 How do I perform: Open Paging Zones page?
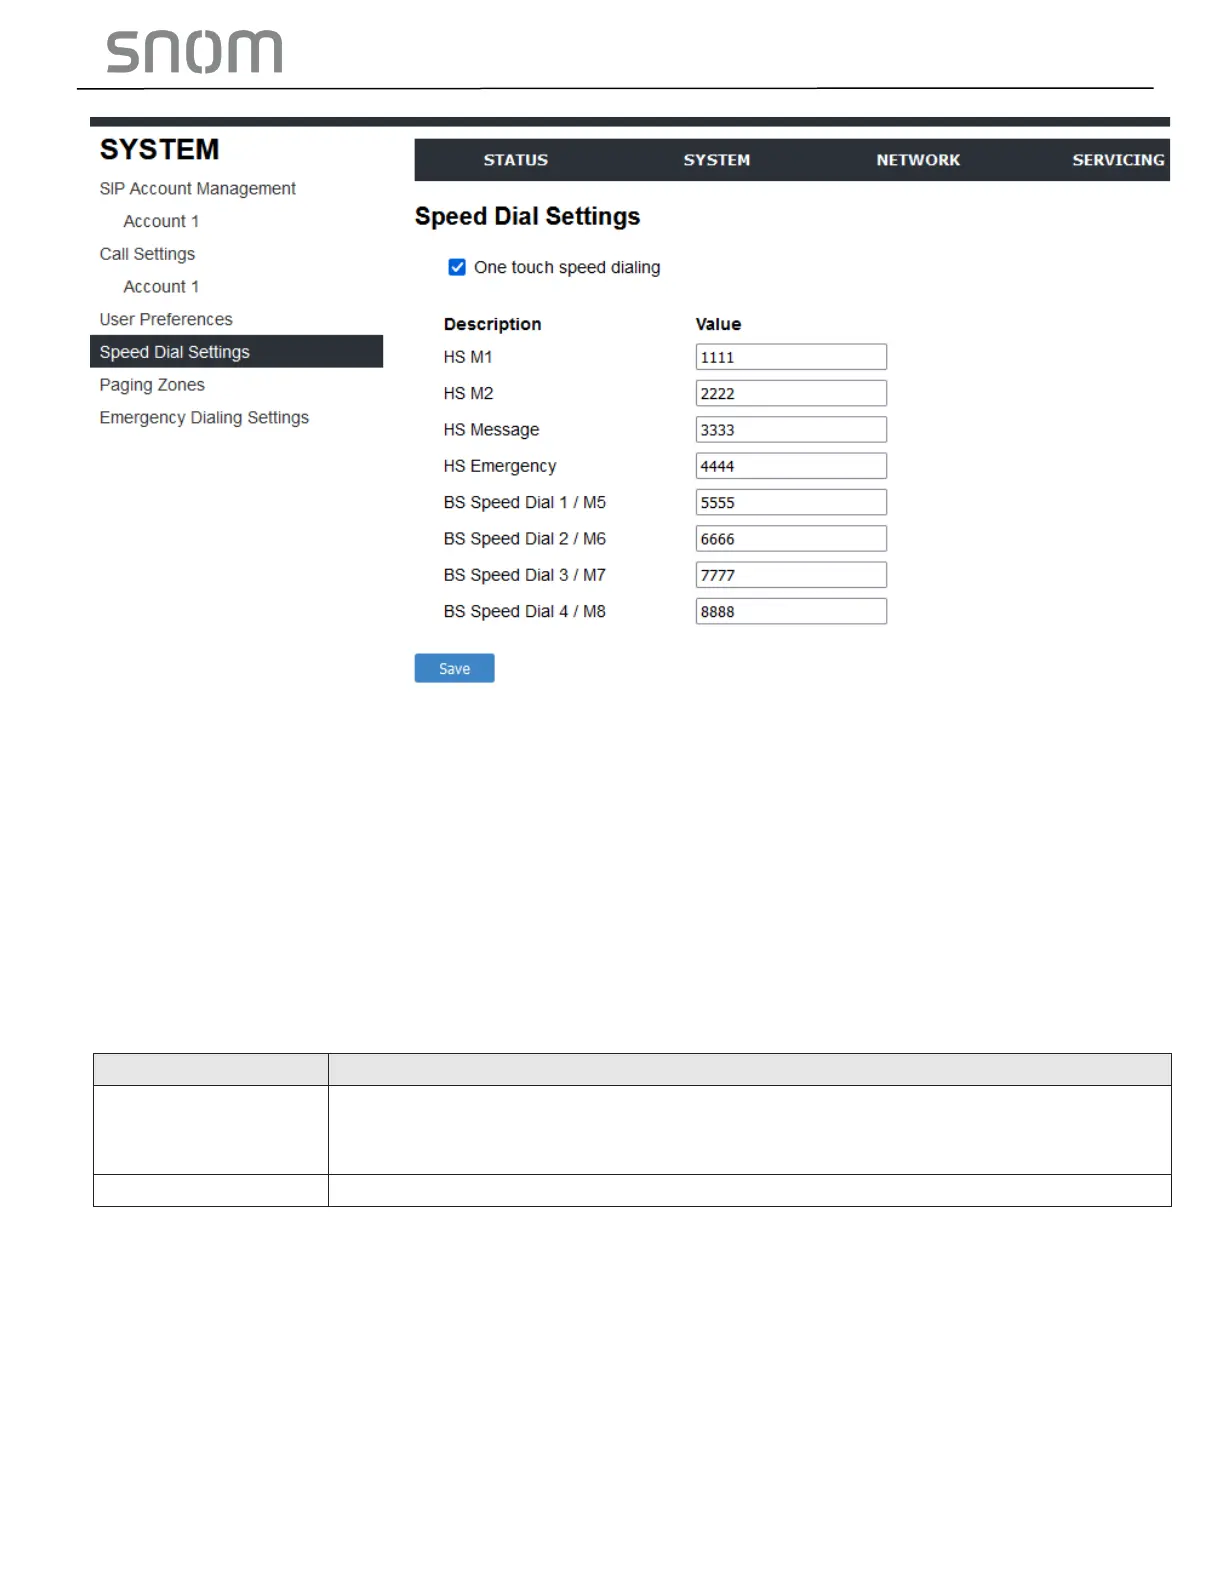(x=152, y=385)
